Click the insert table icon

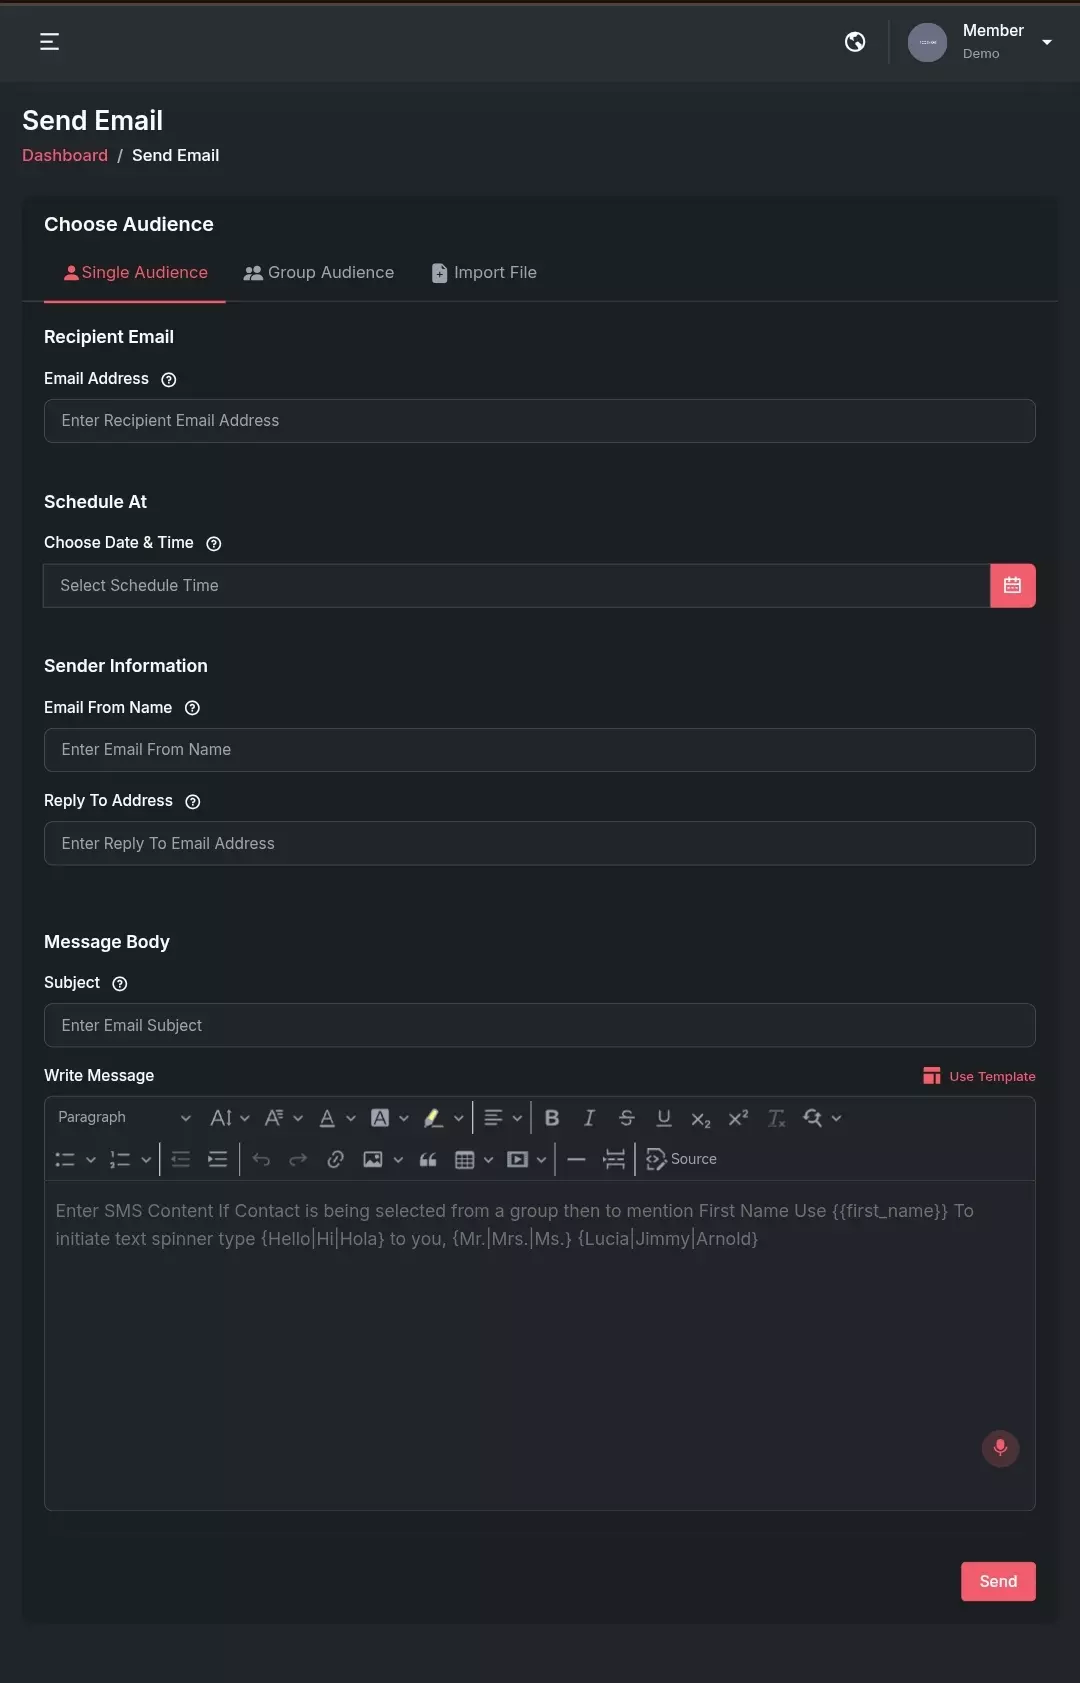pyautogui.click(x=465, y=1160)
